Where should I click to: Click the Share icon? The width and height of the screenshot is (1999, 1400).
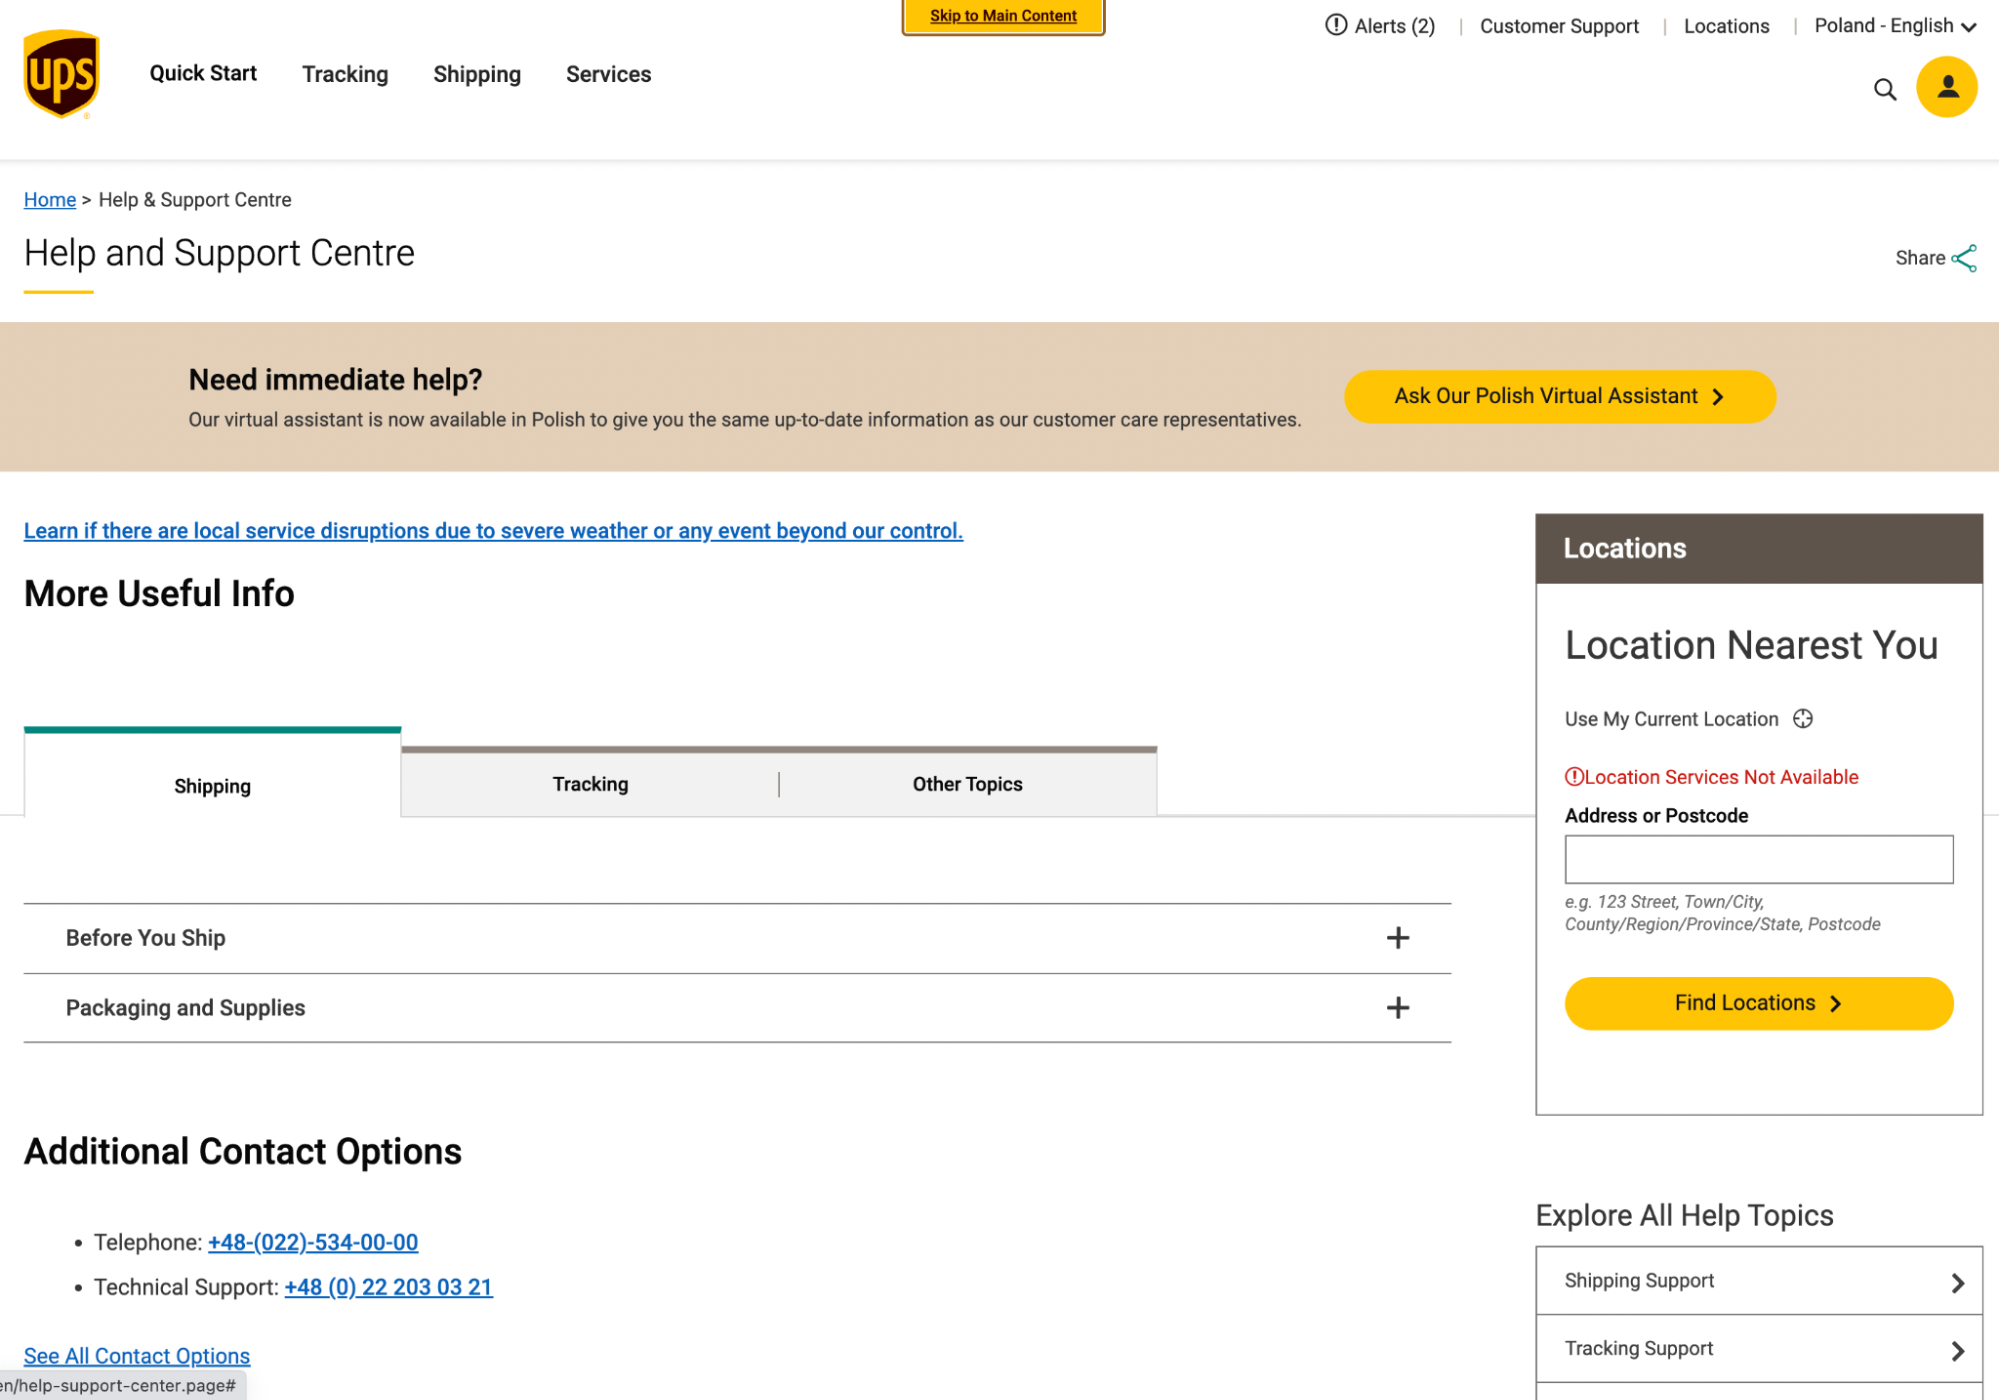pyautogui.click(x=1964, y=258)
